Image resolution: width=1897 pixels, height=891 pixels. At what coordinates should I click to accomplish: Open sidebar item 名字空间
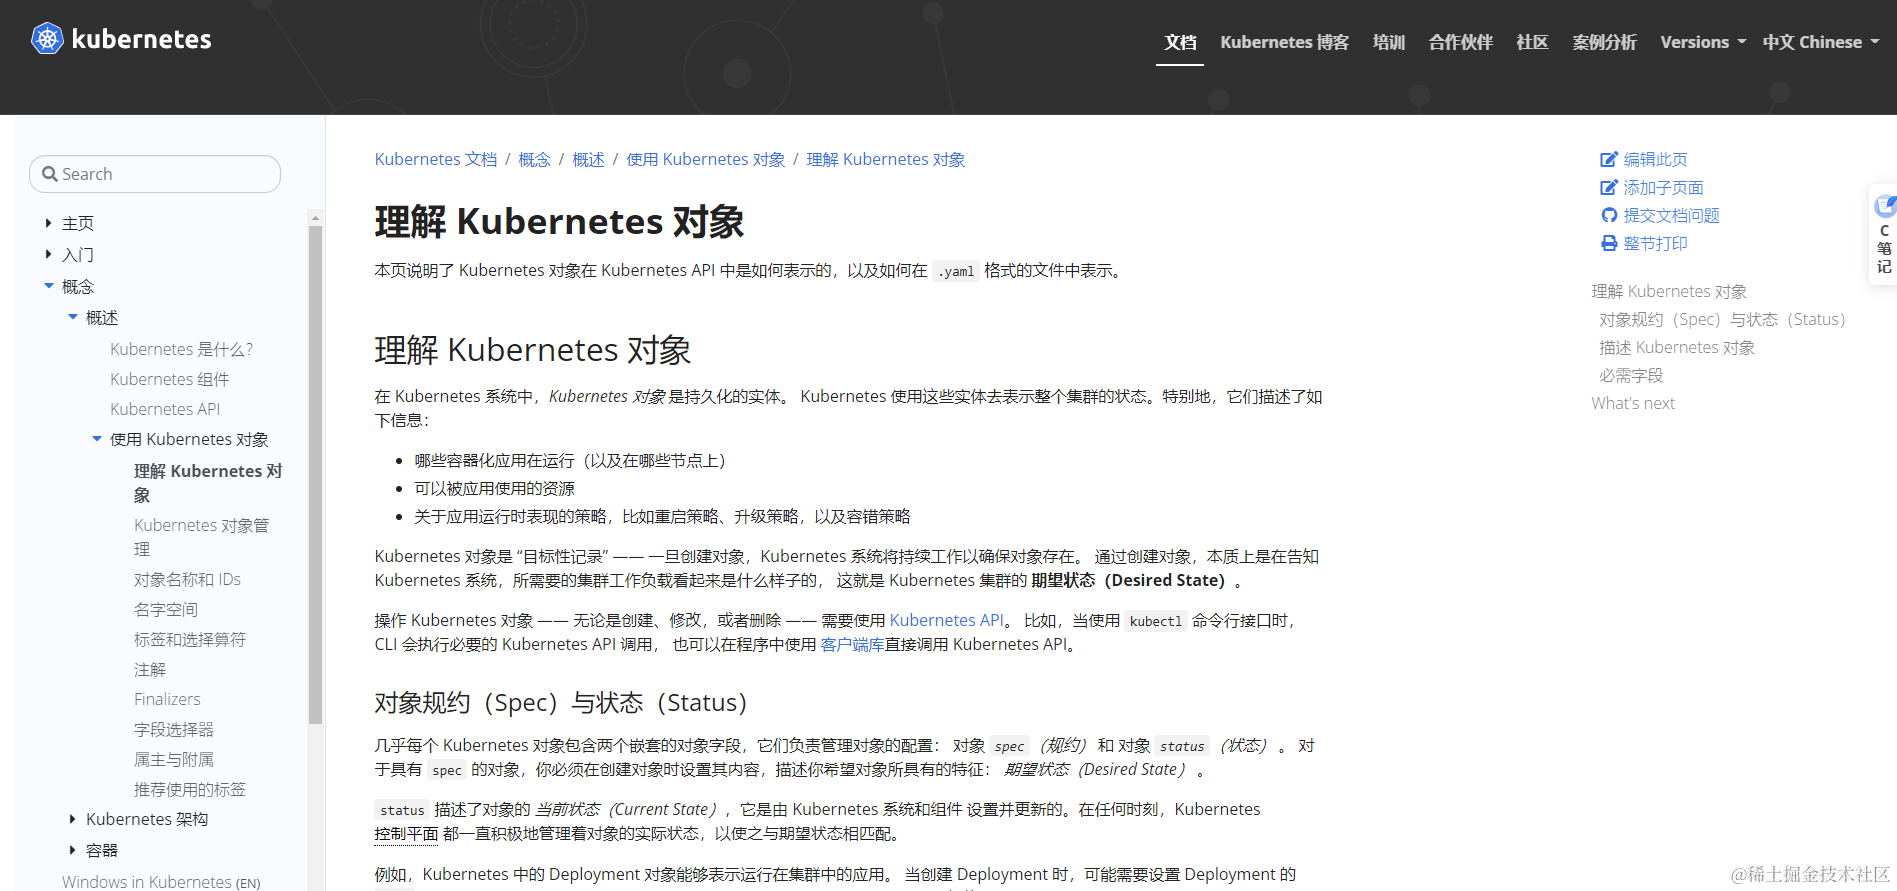pyautogui.click(x=166, y=609)
